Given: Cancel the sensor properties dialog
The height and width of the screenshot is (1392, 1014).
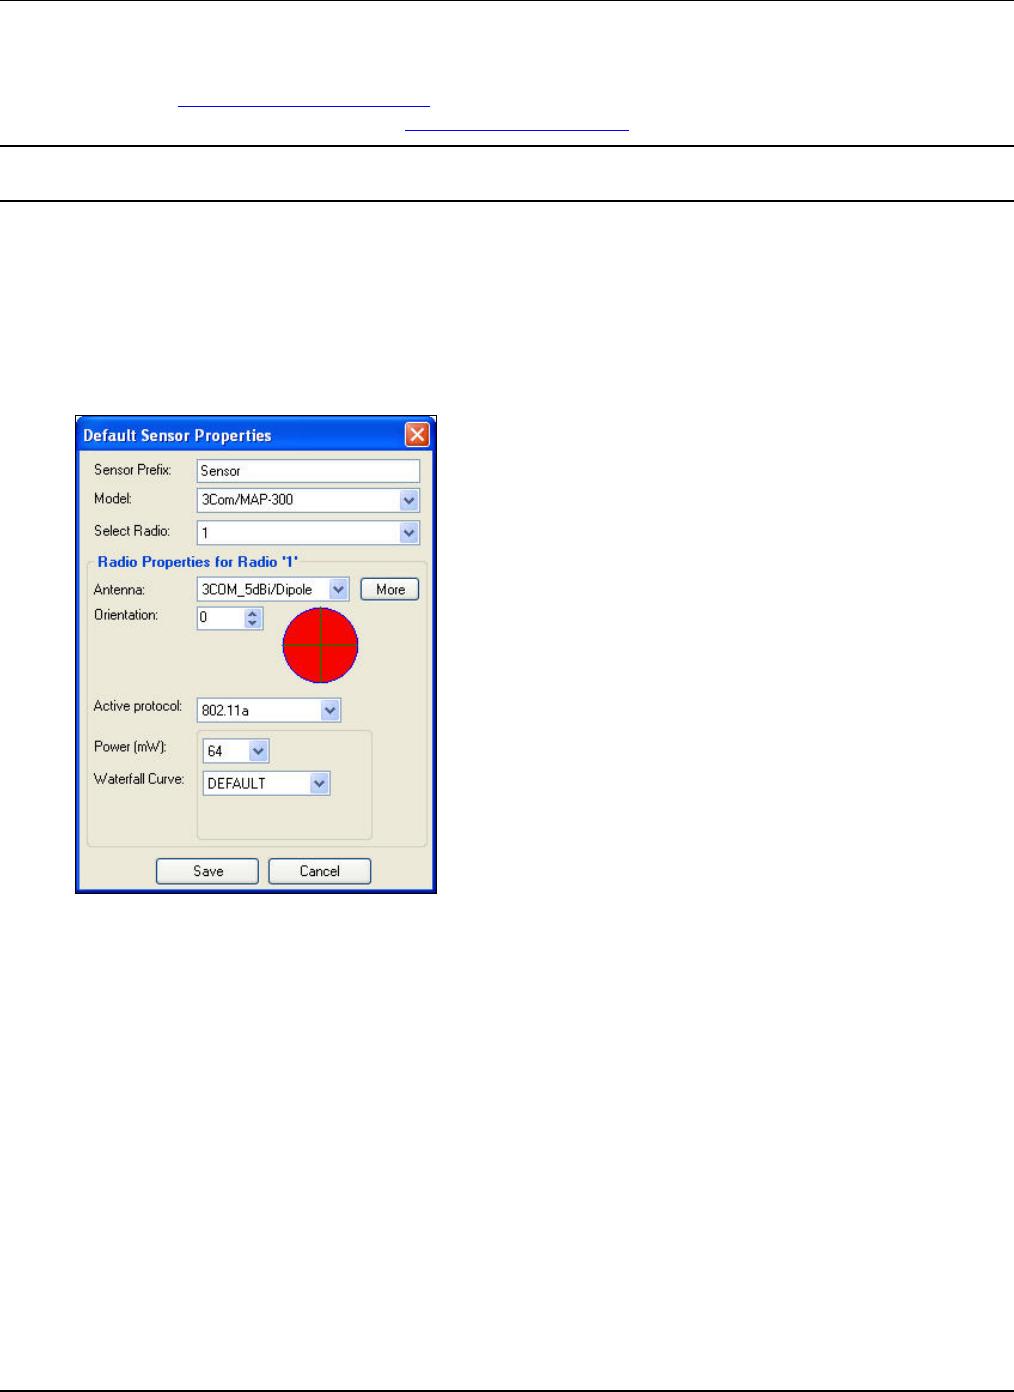Looking at the screenshot, I should pyautogui.click(x=320, y=871).
